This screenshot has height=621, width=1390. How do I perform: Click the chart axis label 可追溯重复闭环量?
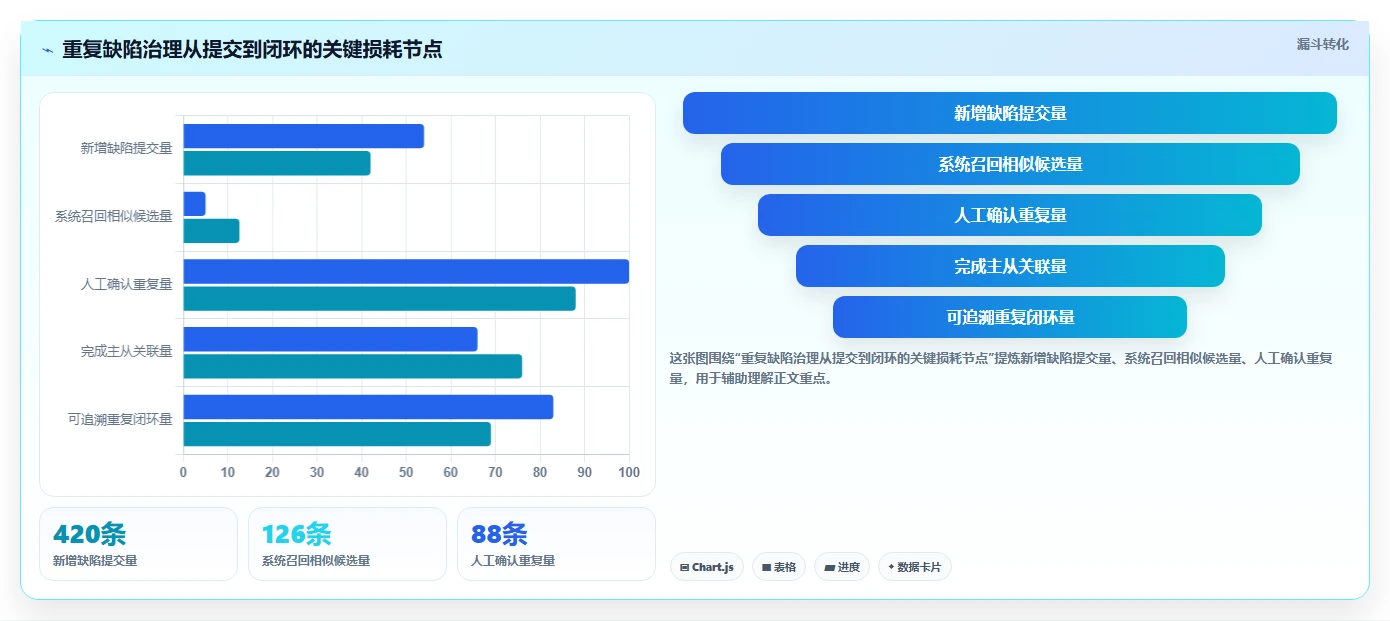point(120,419)
